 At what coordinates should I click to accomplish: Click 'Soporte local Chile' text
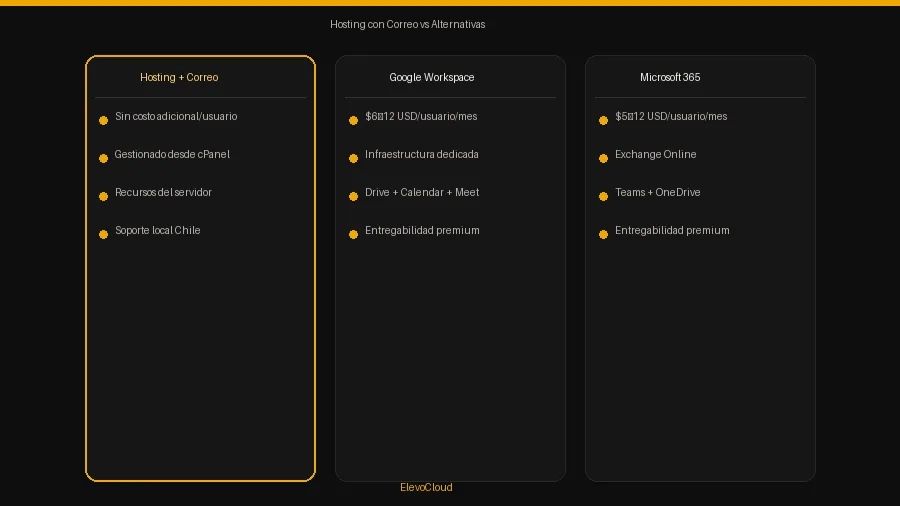coord(158,230)
